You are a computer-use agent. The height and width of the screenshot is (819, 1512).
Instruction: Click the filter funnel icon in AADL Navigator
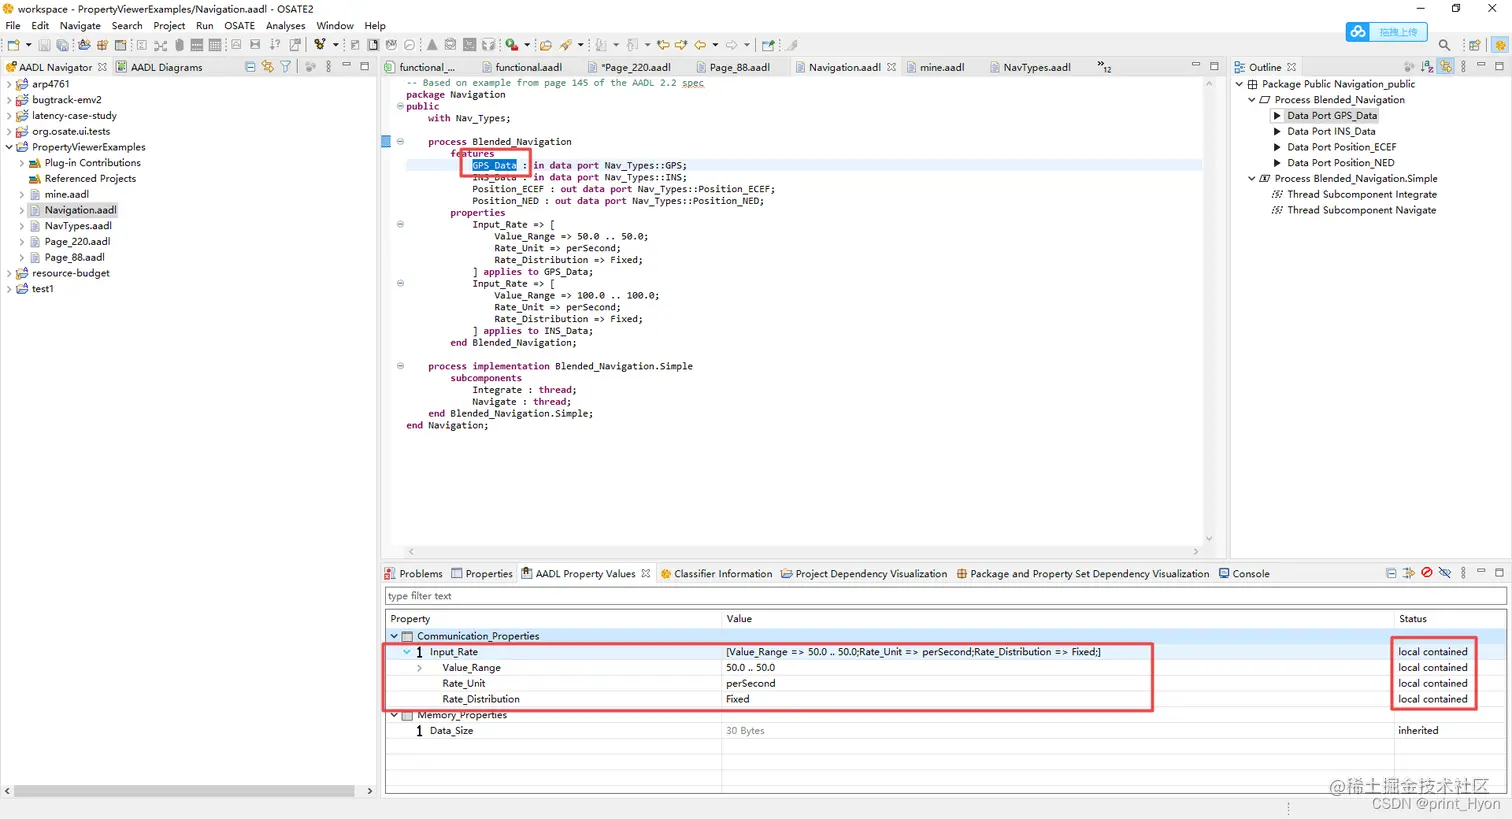(x=286, y=67)
